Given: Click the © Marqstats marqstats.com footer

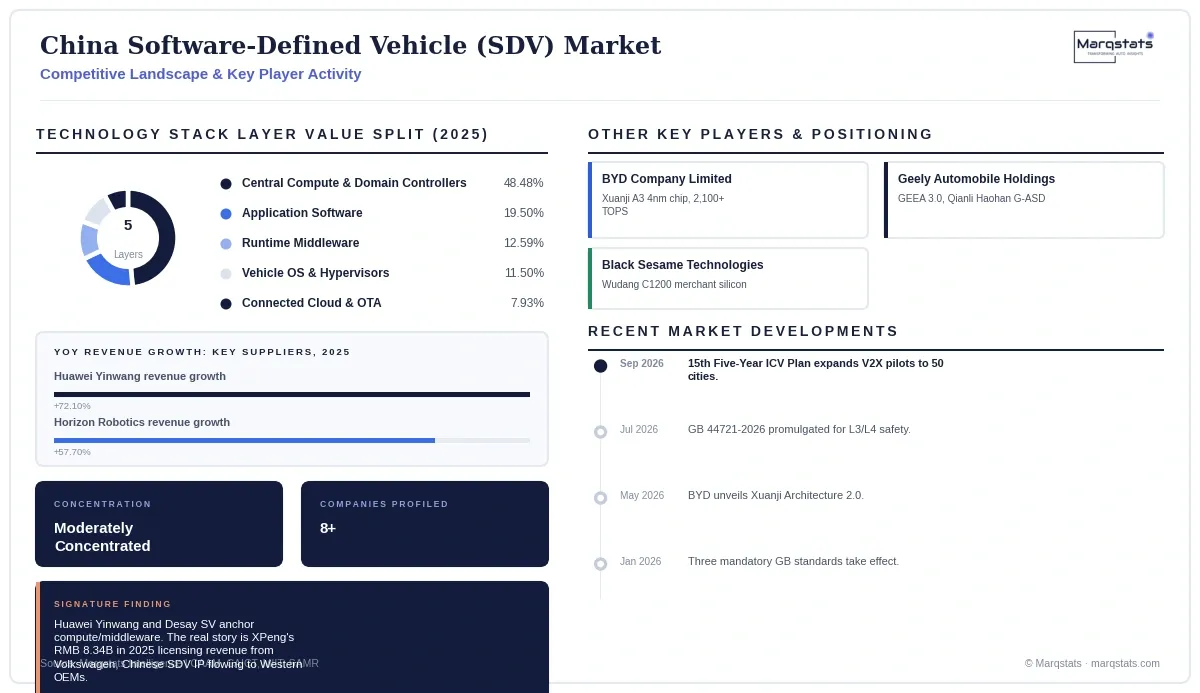Looking at the screenshot, I should point(1092,663).
